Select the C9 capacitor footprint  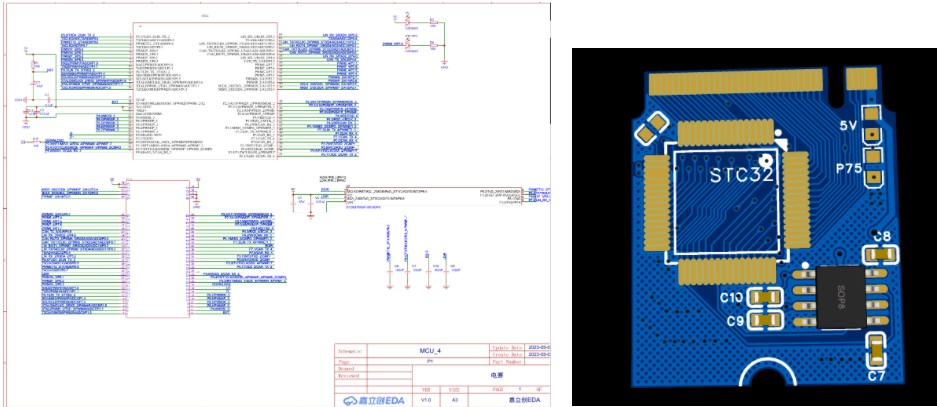click(x=764, y=320)
